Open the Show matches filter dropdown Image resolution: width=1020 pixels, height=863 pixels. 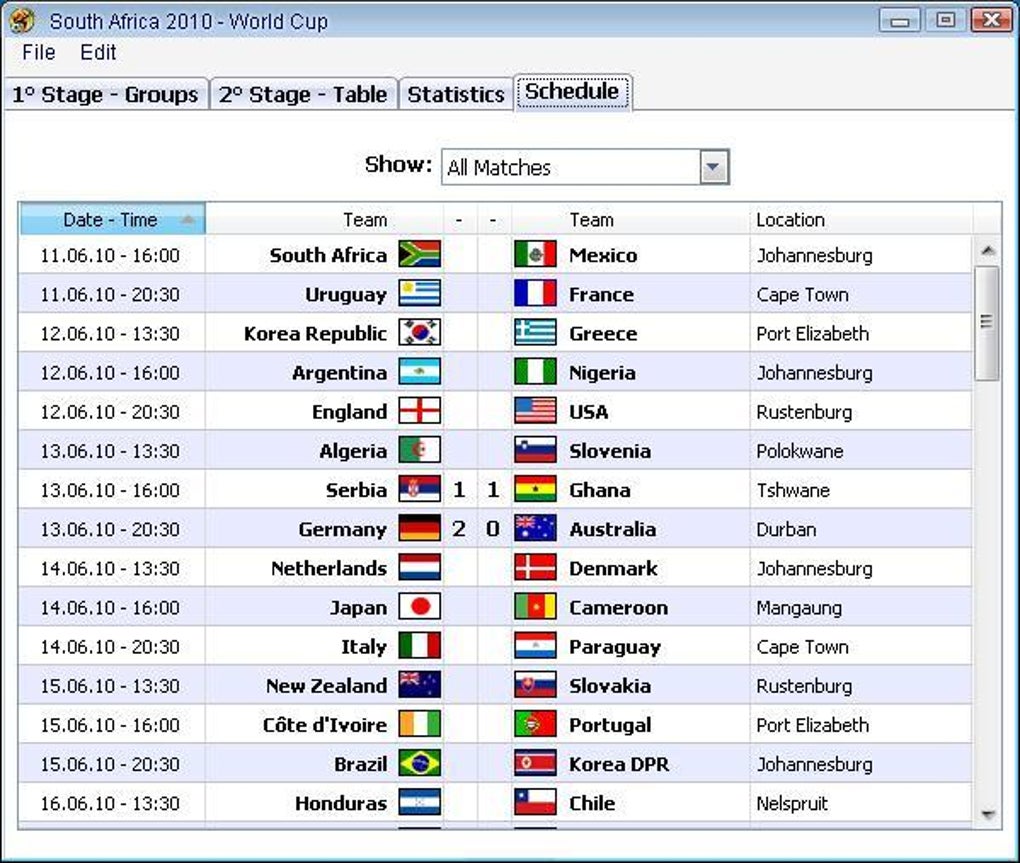(714, 167)
